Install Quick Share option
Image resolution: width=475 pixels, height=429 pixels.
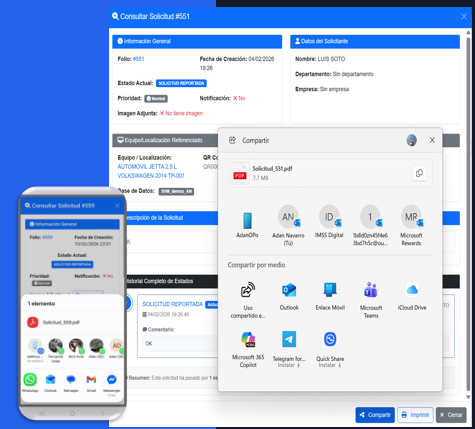(330, 350)
